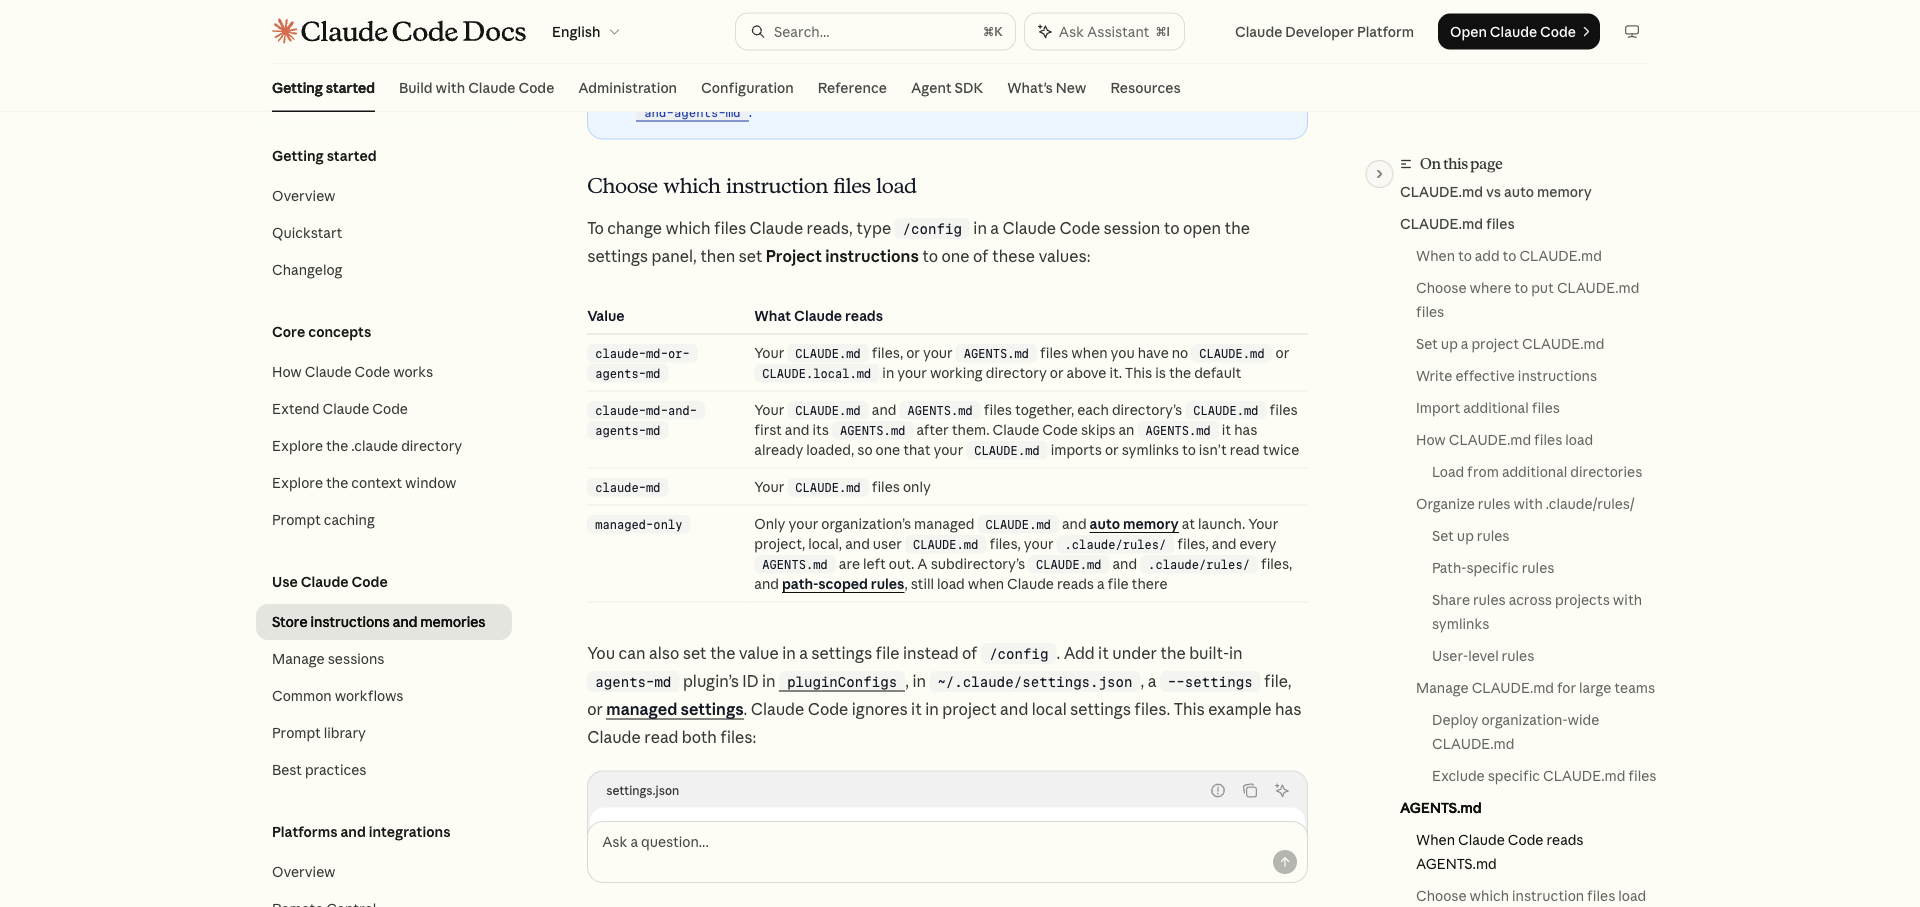Screen dimensions: 1920x907
Task: Visit the Claude Developer Platform link
Action: [x=1324, y=32]
